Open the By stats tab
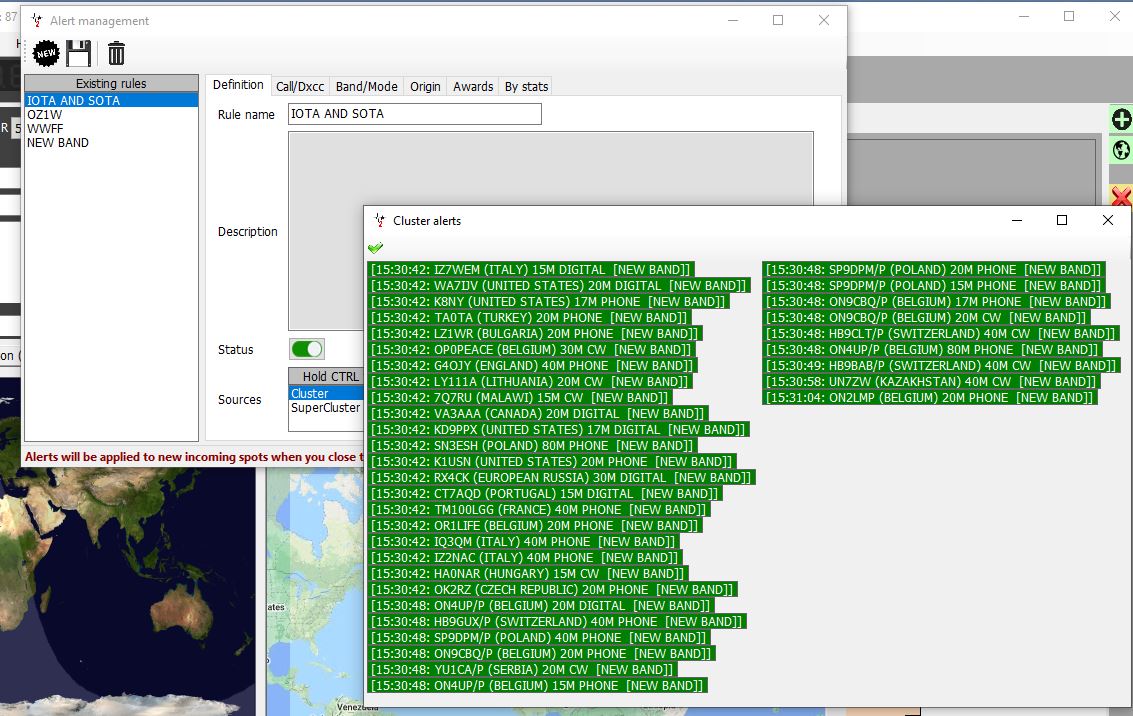Image resolution: width=1133 pixels, height=716 pixels. [x=526, y=87]
